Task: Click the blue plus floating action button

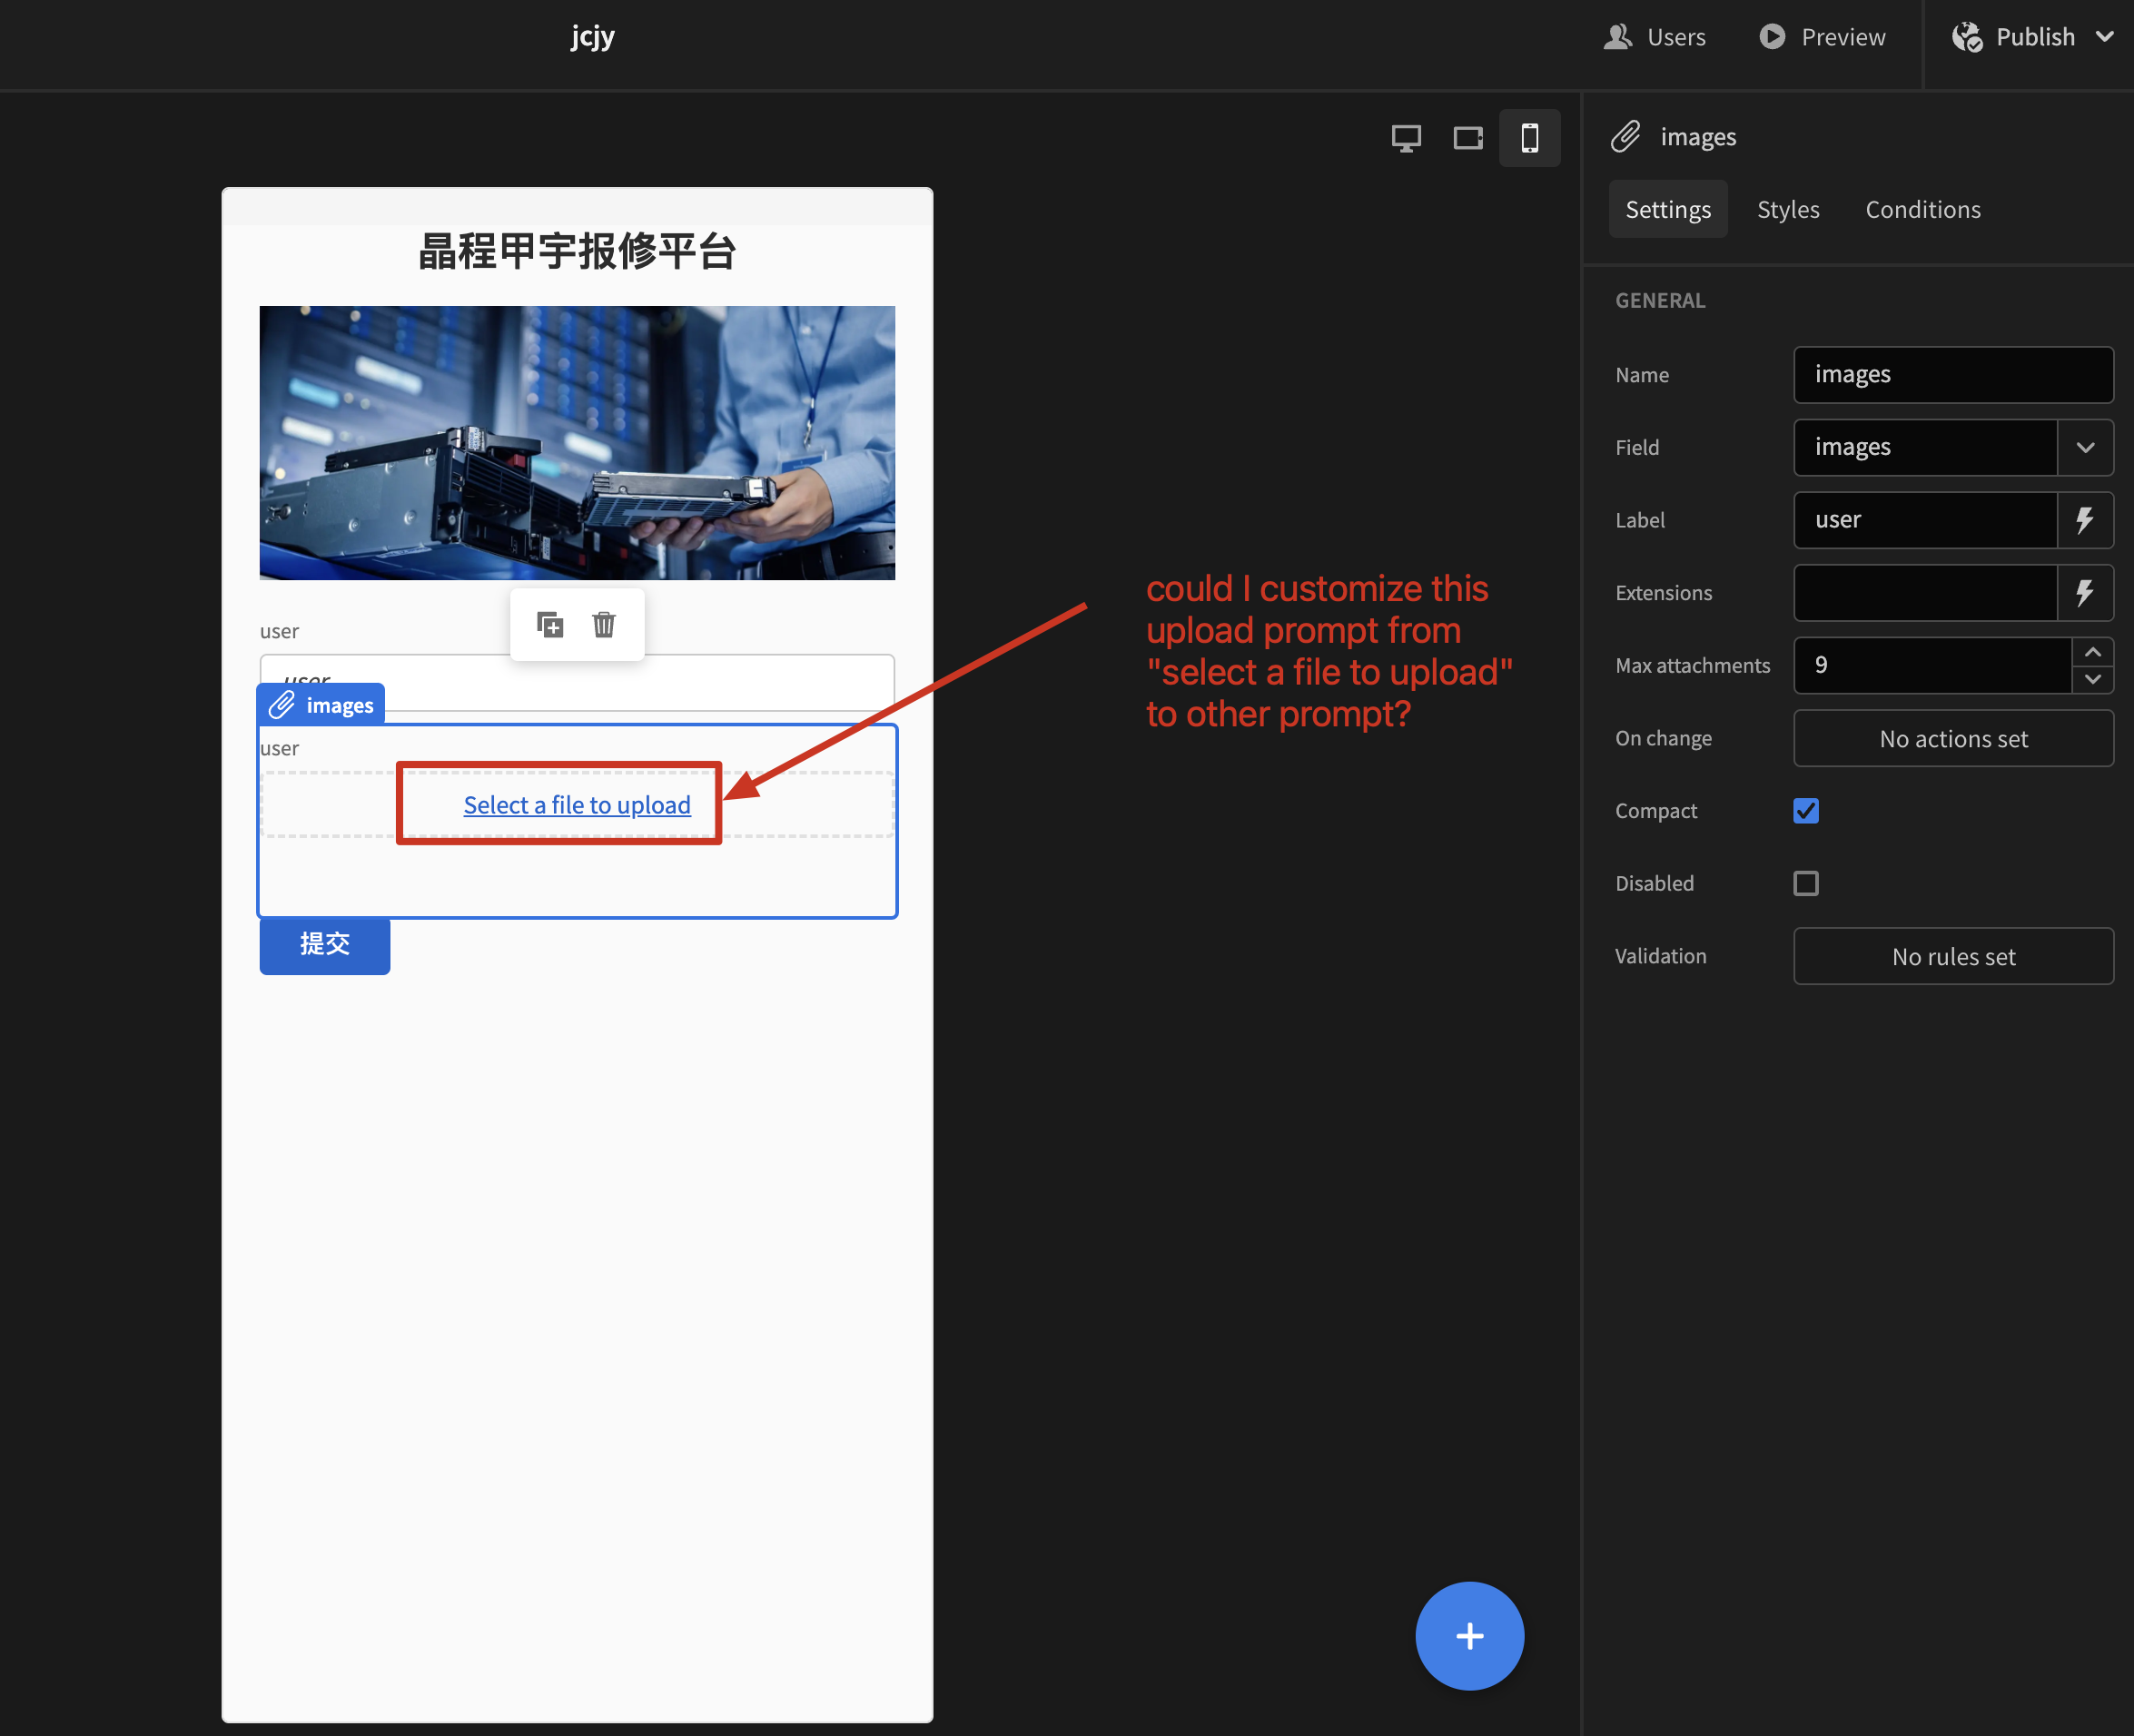Action: click(1469, 1635)
